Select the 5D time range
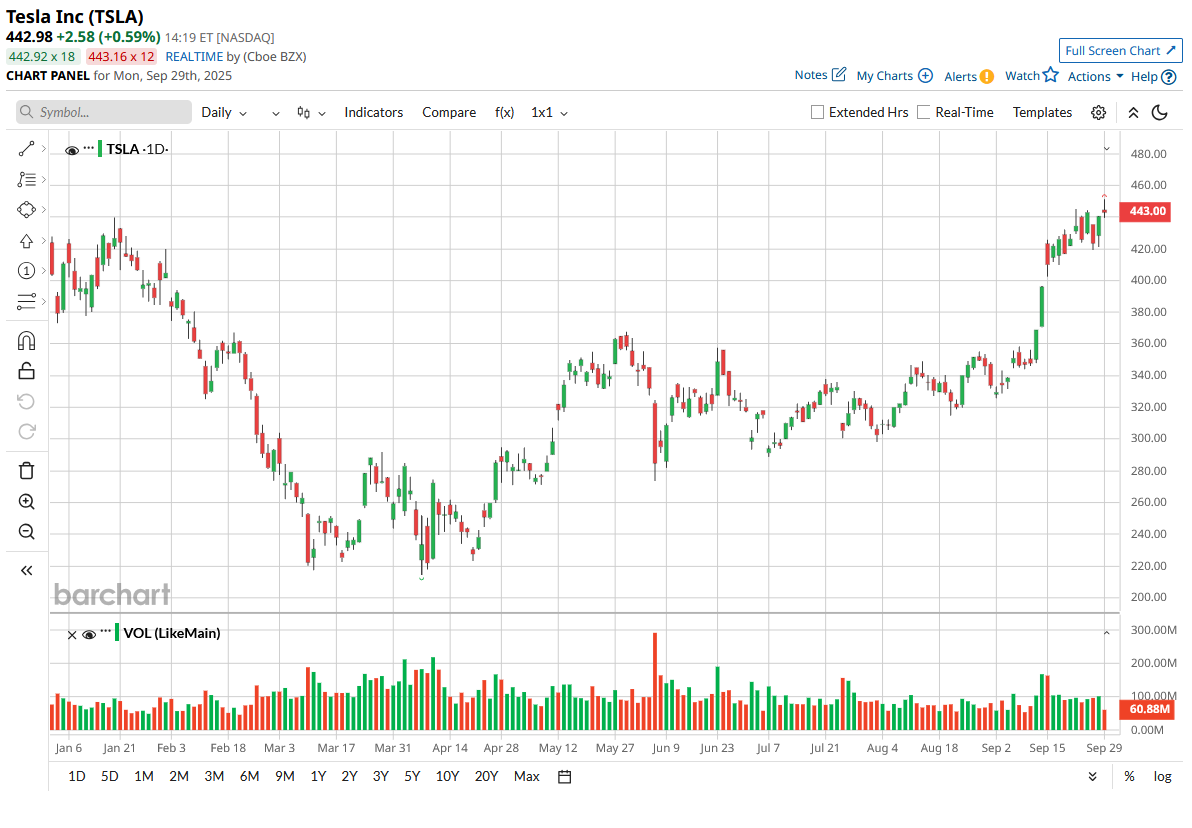Screen dimensions: 1192x828 click(x=109, y=776)
